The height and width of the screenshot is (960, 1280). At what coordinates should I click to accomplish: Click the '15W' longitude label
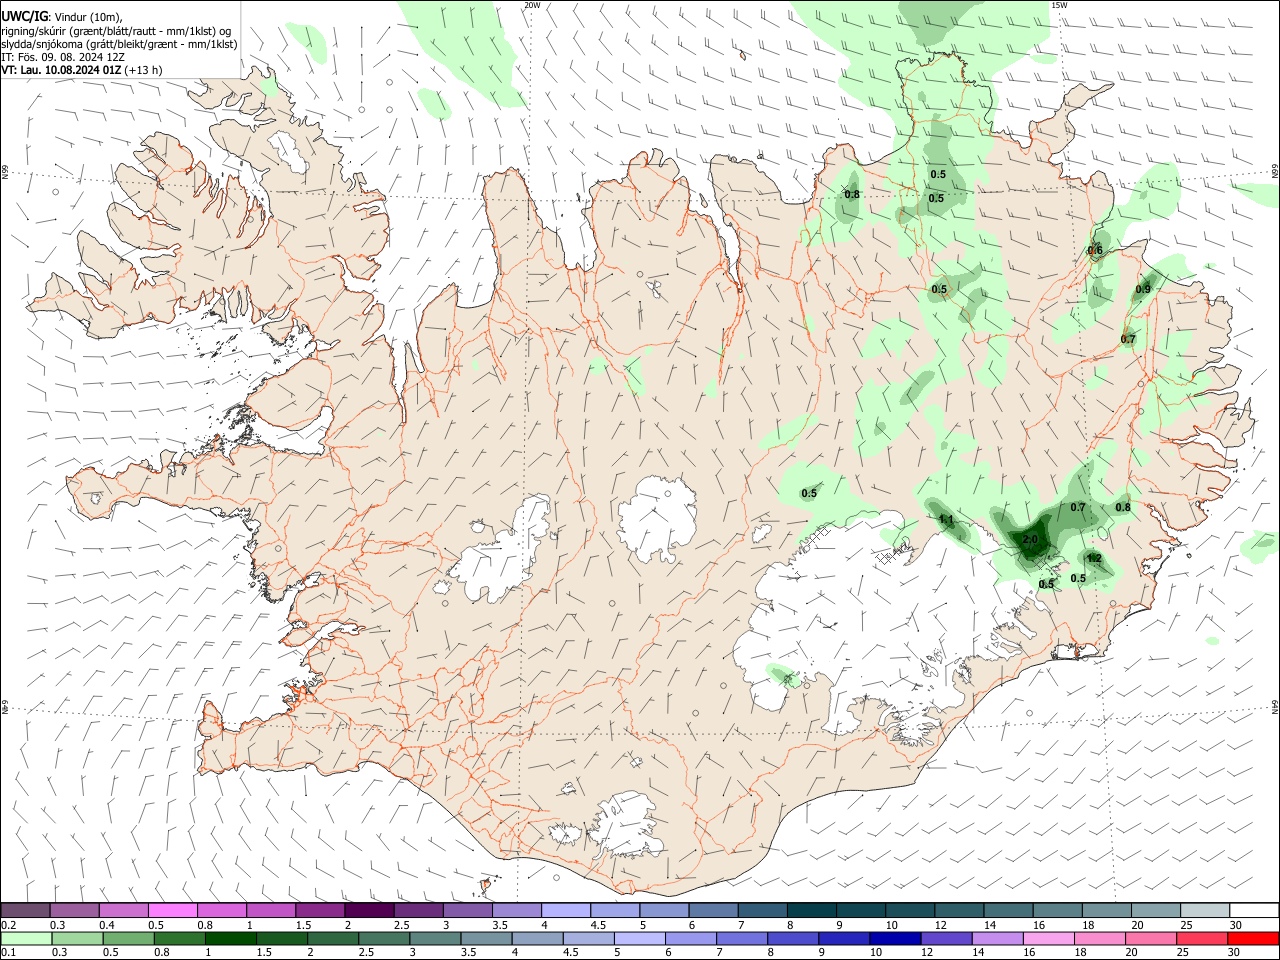[1059, 5]
